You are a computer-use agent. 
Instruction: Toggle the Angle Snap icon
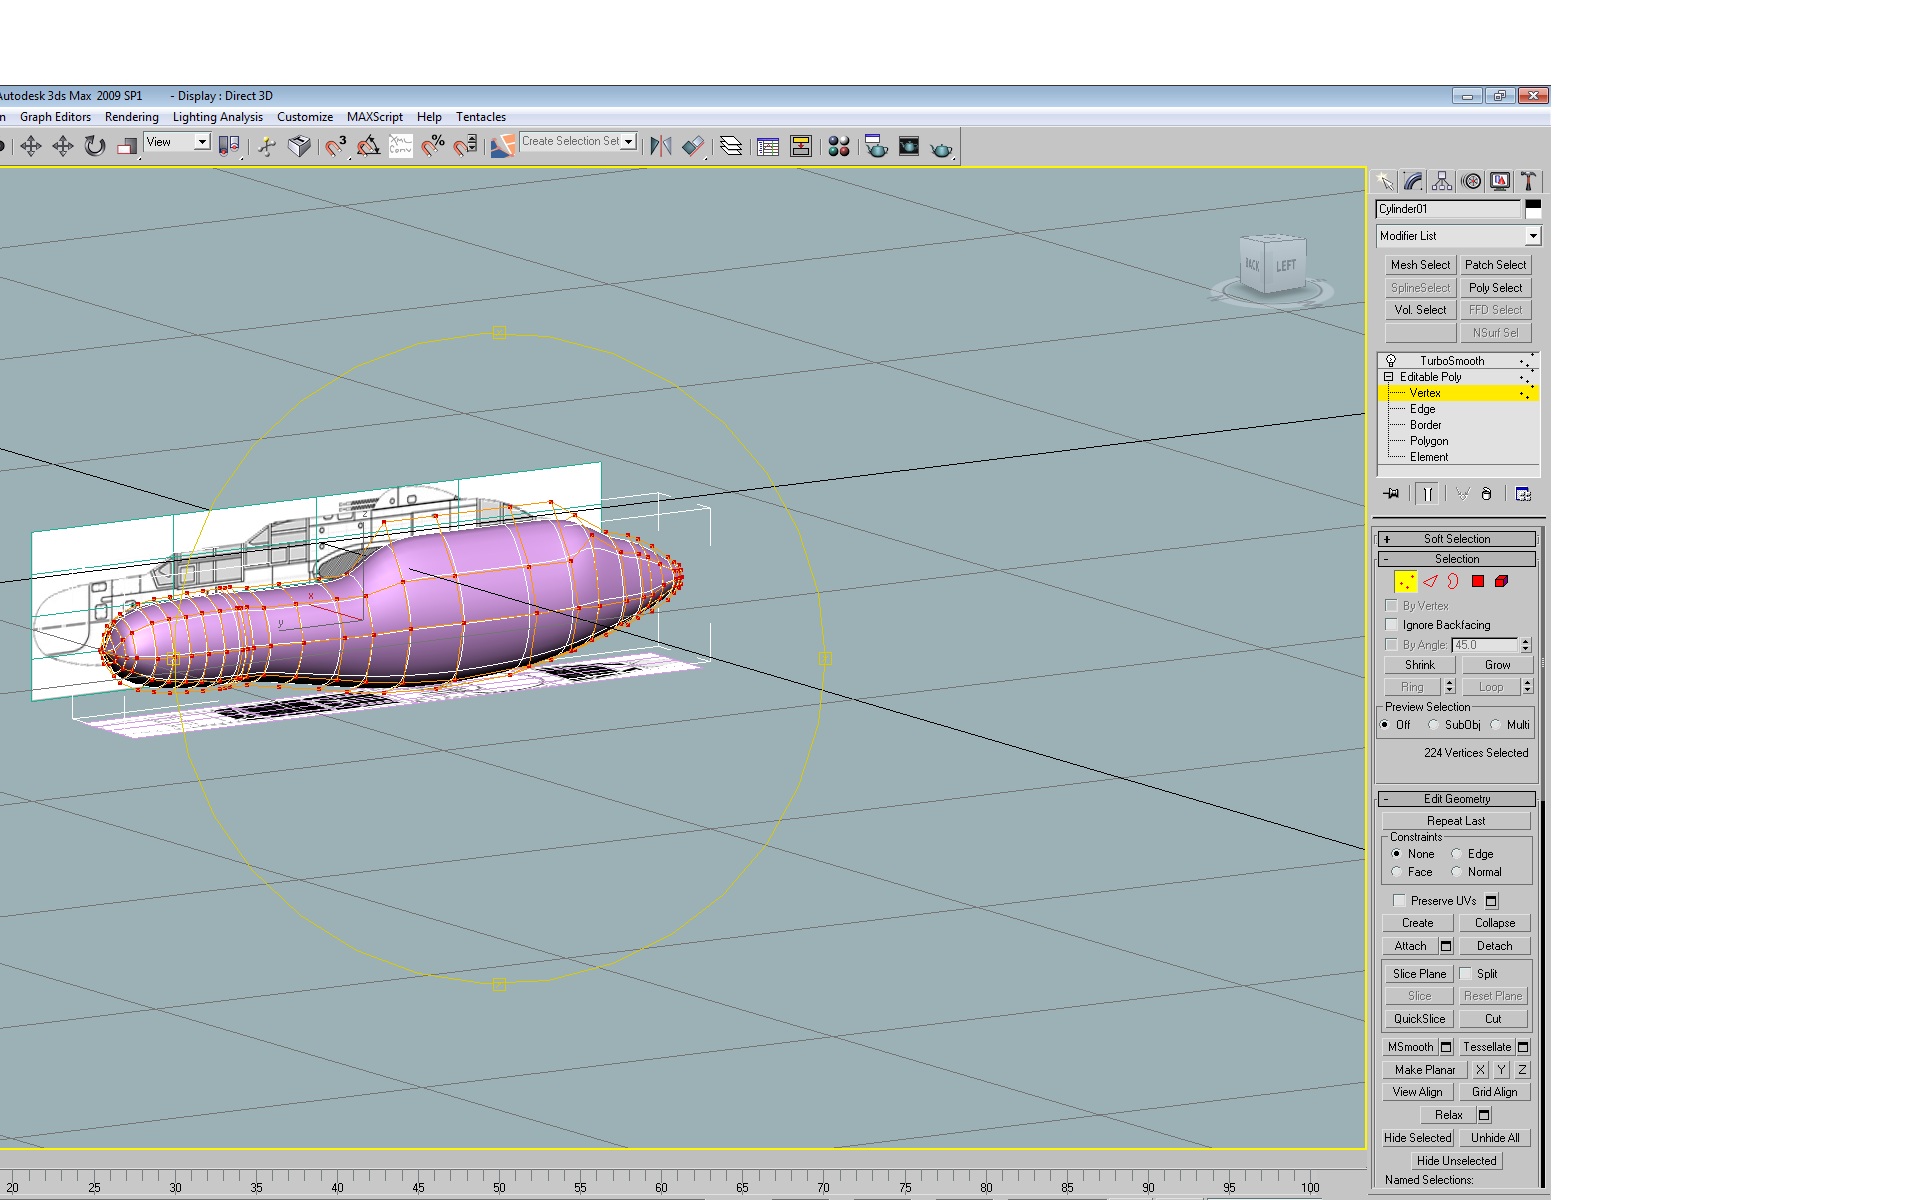tap(368, 146)
